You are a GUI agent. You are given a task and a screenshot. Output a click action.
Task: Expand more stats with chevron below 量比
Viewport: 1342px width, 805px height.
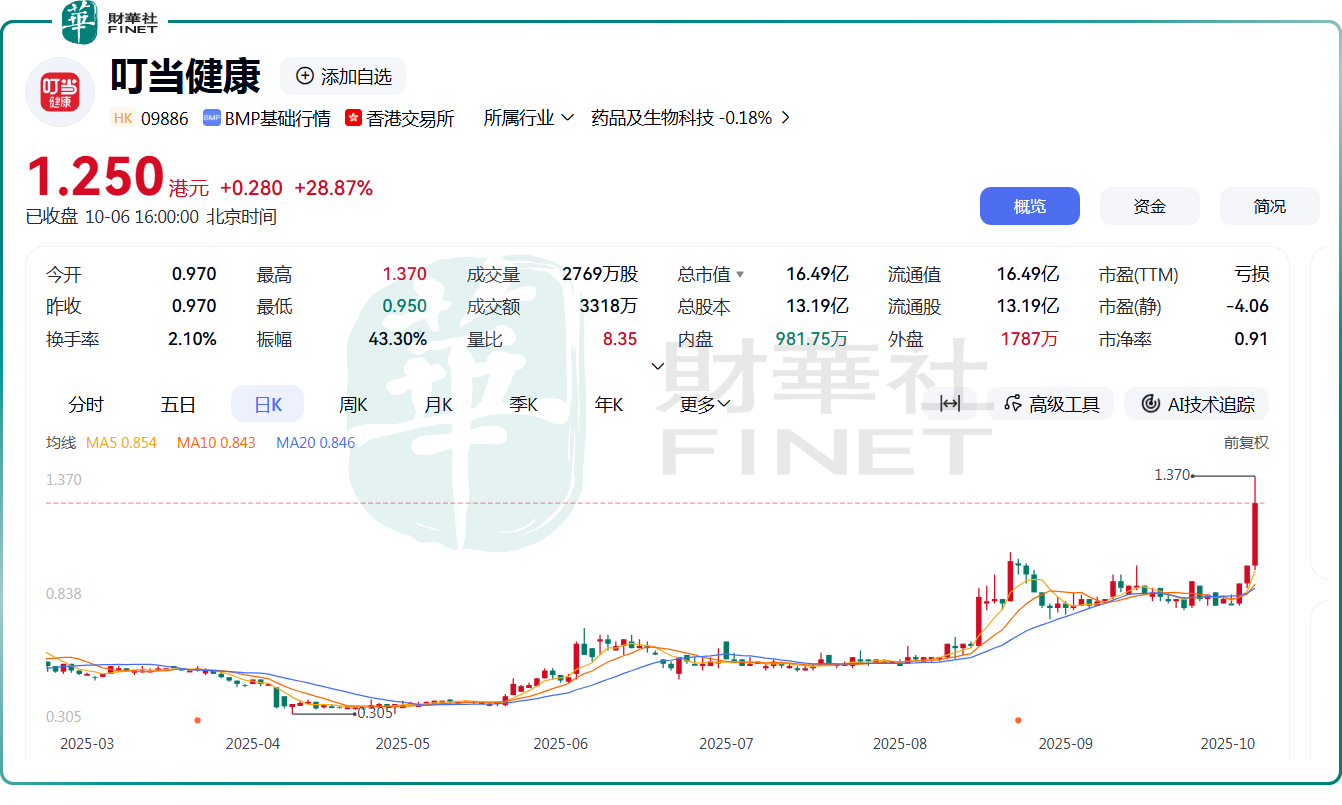(658, 366)
